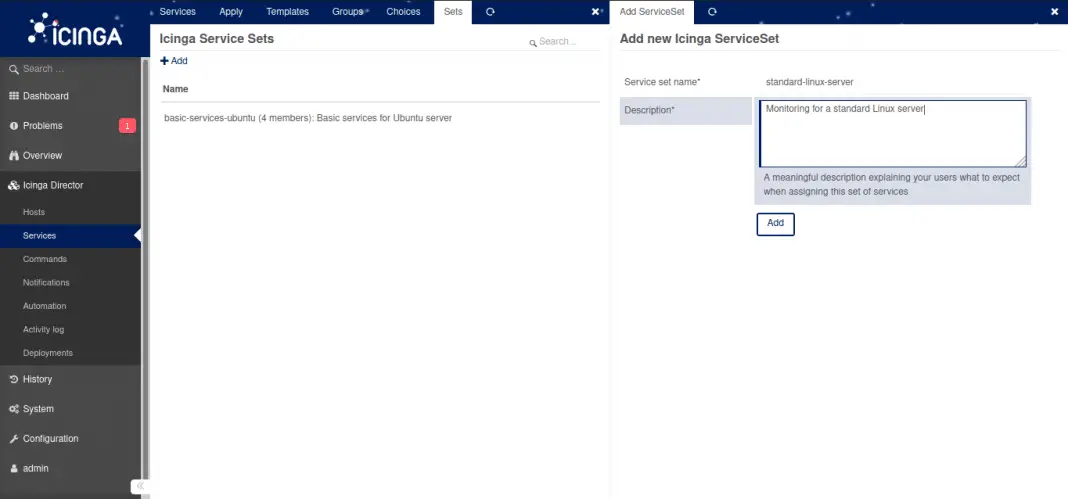
Task: Open the Configuration section
Action: pos(50,439)
